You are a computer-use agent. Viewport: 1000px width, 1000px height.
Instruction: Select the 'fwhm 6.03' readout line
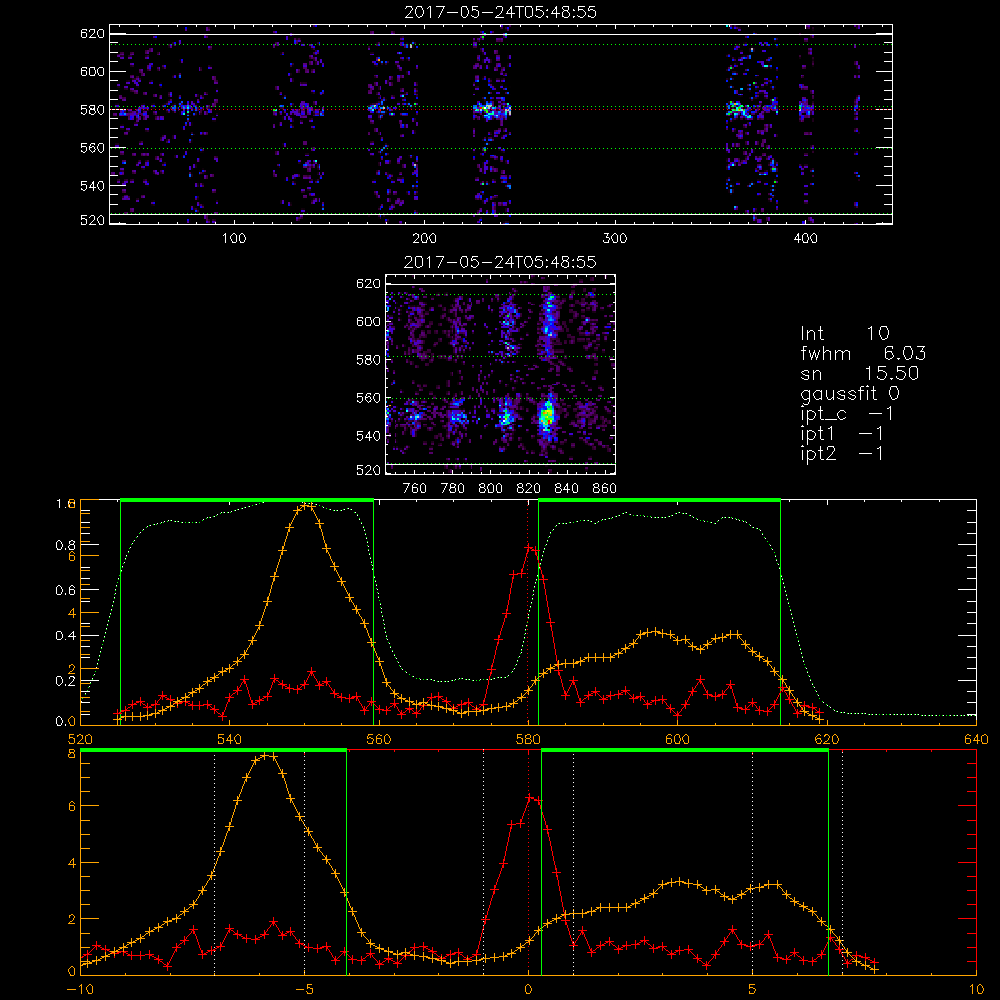pyautogui.click(x=863, y=353)
